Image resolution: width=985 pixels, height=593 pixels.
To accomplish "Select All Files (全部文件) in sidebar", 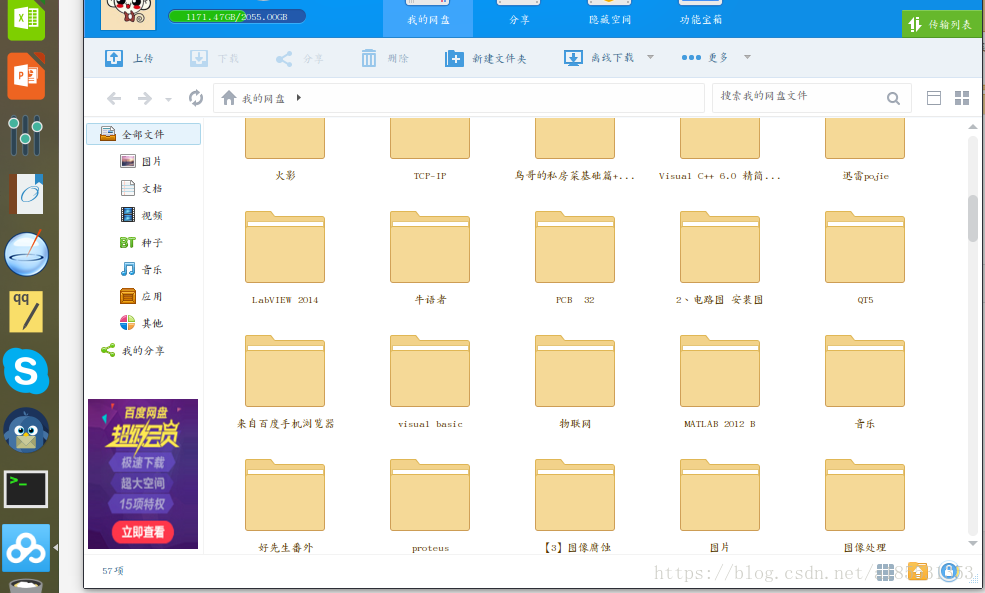I will tap(143, 134).
